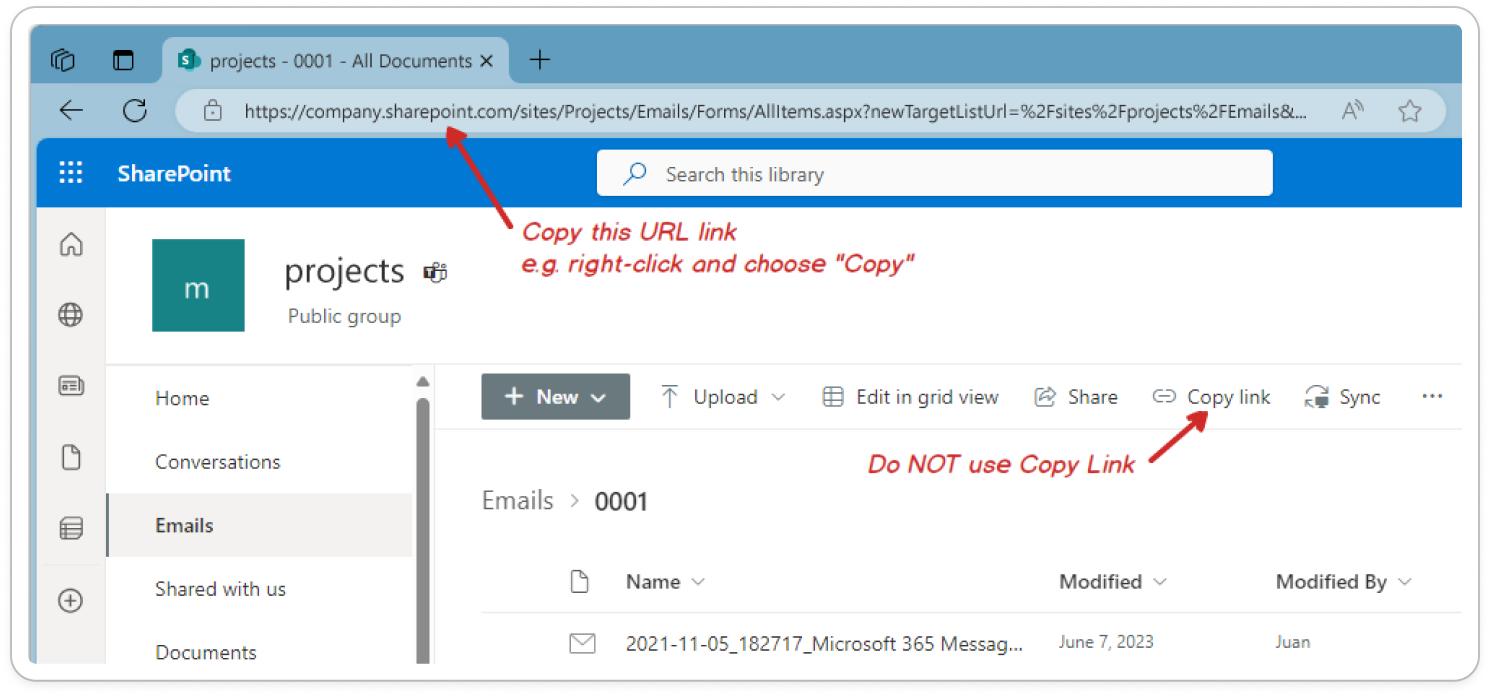Open browser Read aloud icon in address bar
This screenshot has height=696, width=1490.
pos(1353,111)
